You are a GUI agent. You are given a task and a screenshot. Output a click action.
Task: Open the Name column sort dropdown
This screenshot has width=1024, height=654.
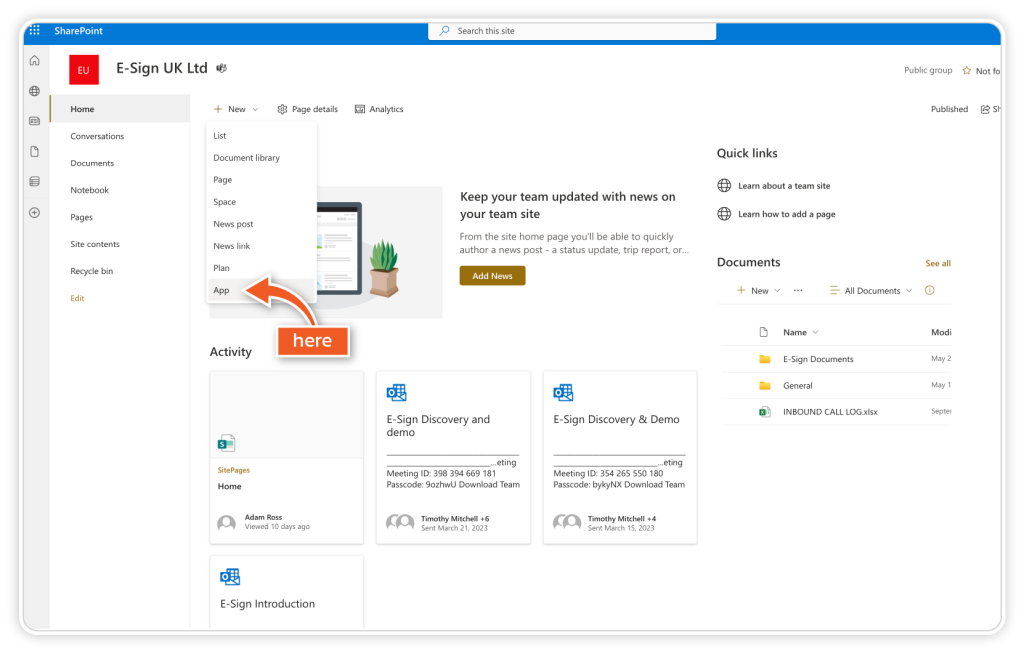(801, 332)
